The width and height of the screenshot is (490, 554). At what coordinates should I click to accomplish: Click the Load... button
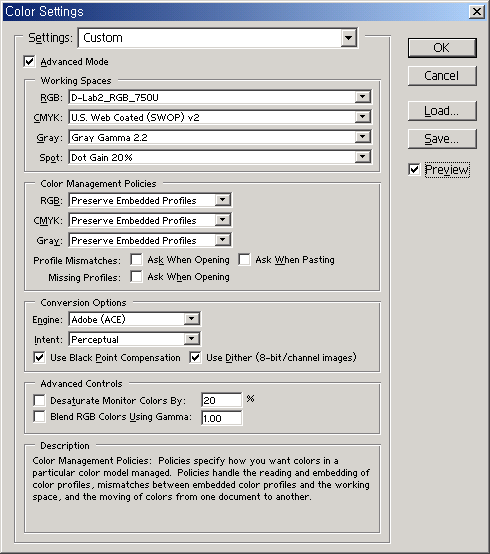tap(442, 111)
